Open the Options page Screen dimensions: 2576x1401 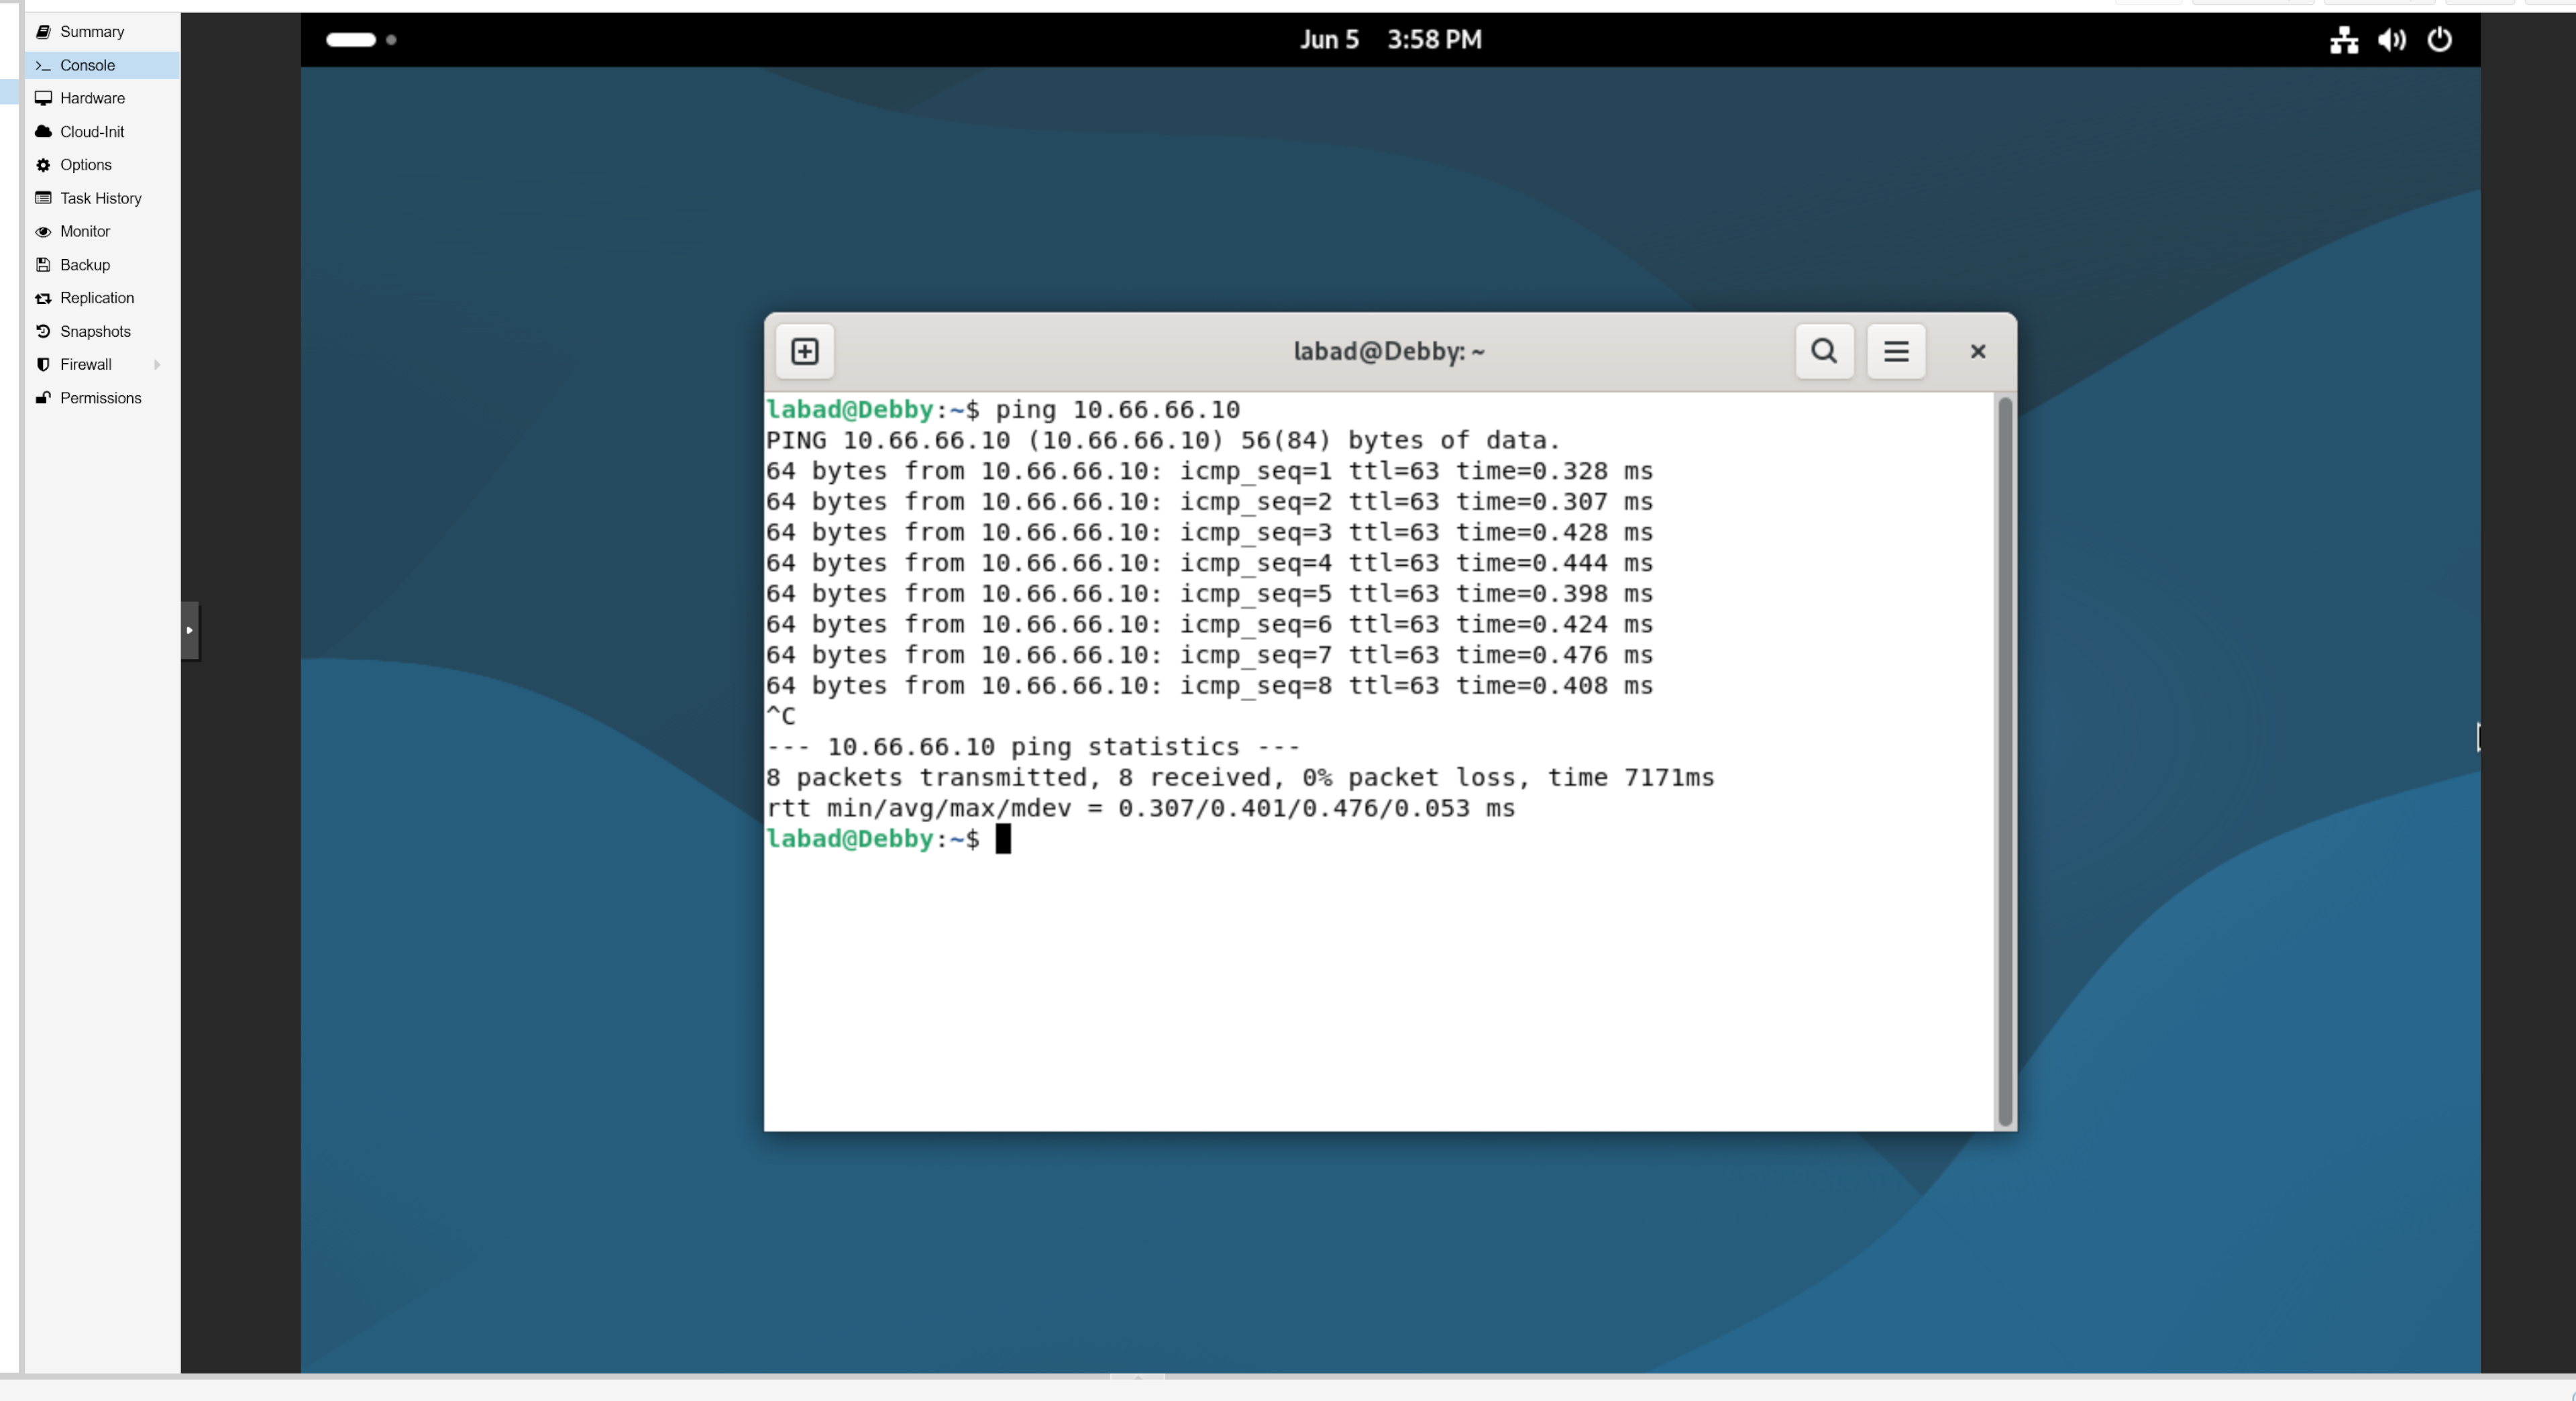(x=102, y=165)
